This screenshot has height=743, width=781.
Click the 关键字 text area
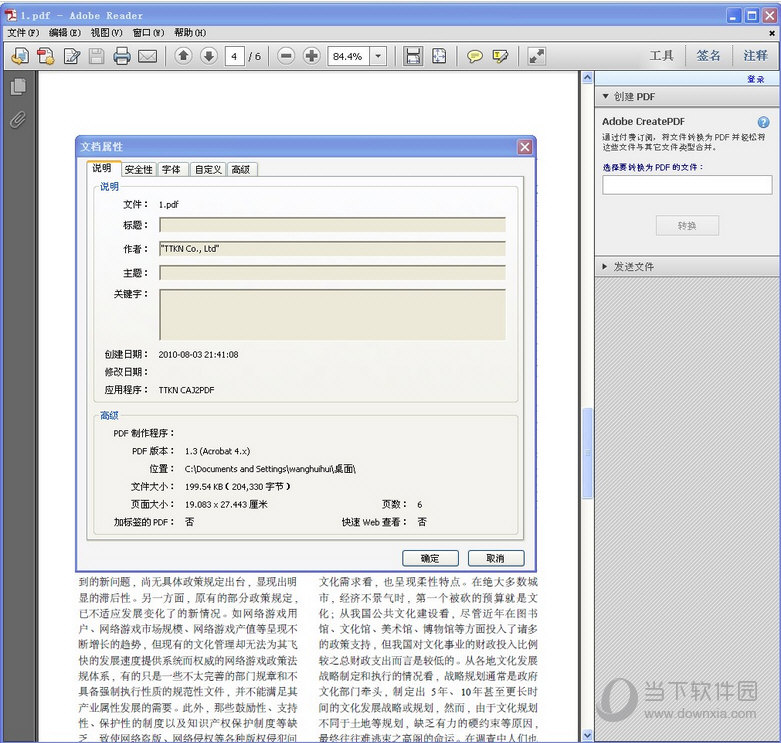pyautogui.click(x=333, y=315)
